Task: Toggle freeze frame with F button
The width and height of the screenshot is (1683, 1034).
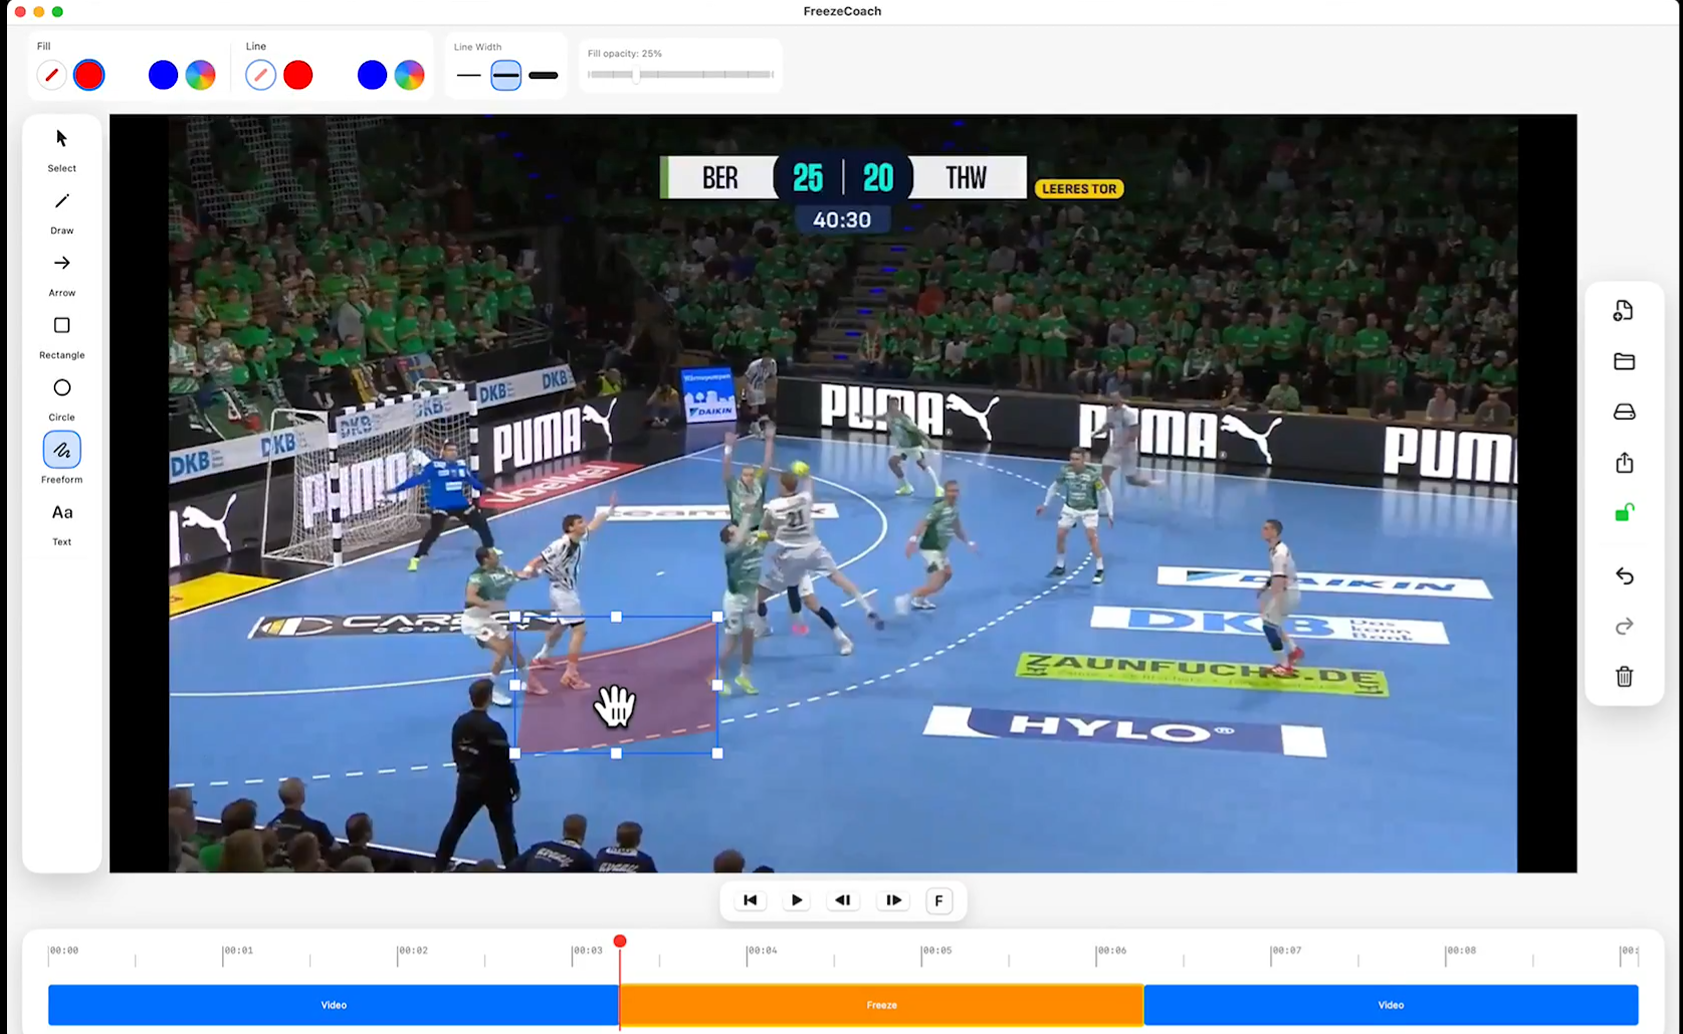Action: [x=938, y=901]
